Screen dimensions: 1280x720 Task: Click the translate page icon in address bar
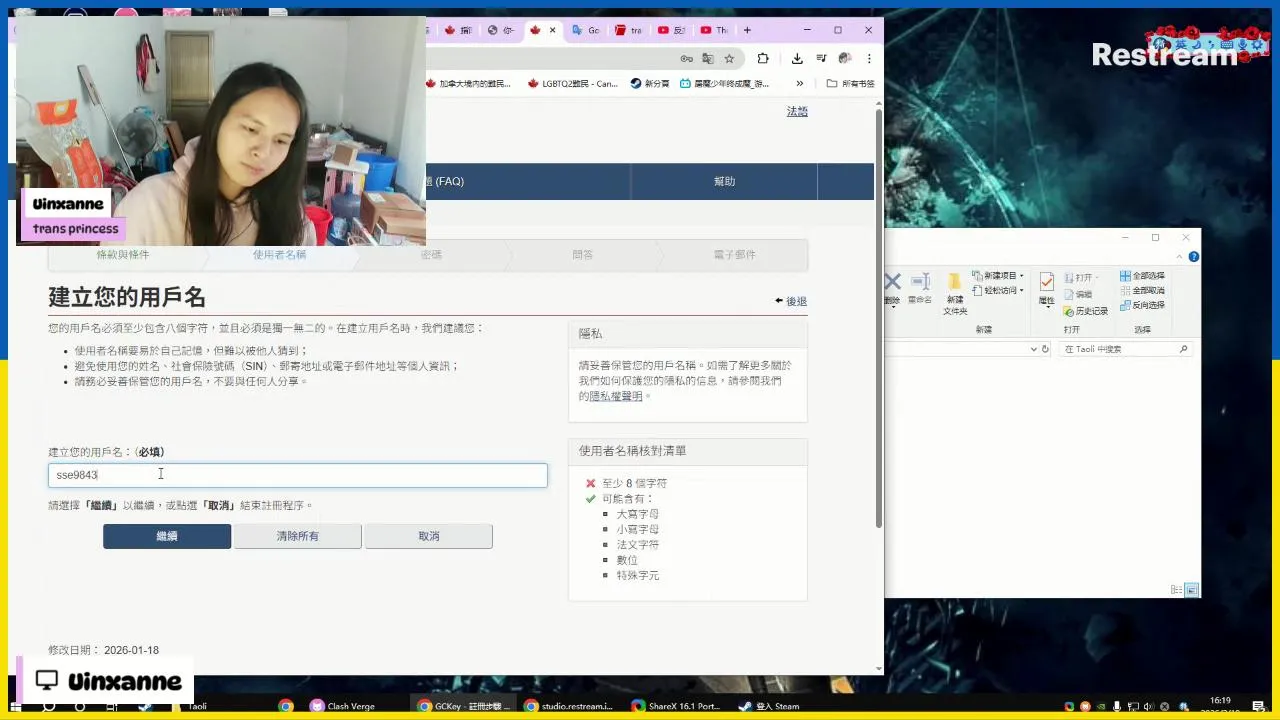tap(708, 59)
